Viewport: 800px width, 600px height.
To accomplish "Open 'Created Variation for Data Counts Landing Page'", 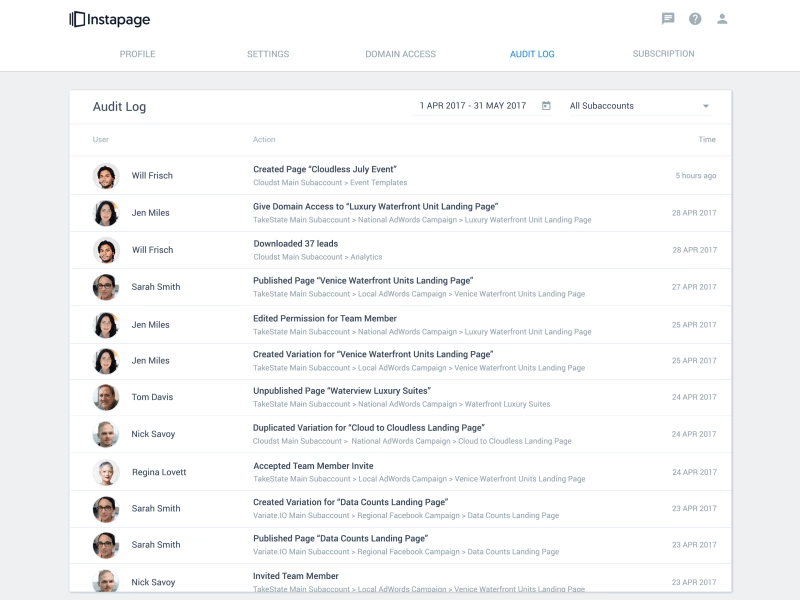I will pyautogui.click(x=351, y=502).
